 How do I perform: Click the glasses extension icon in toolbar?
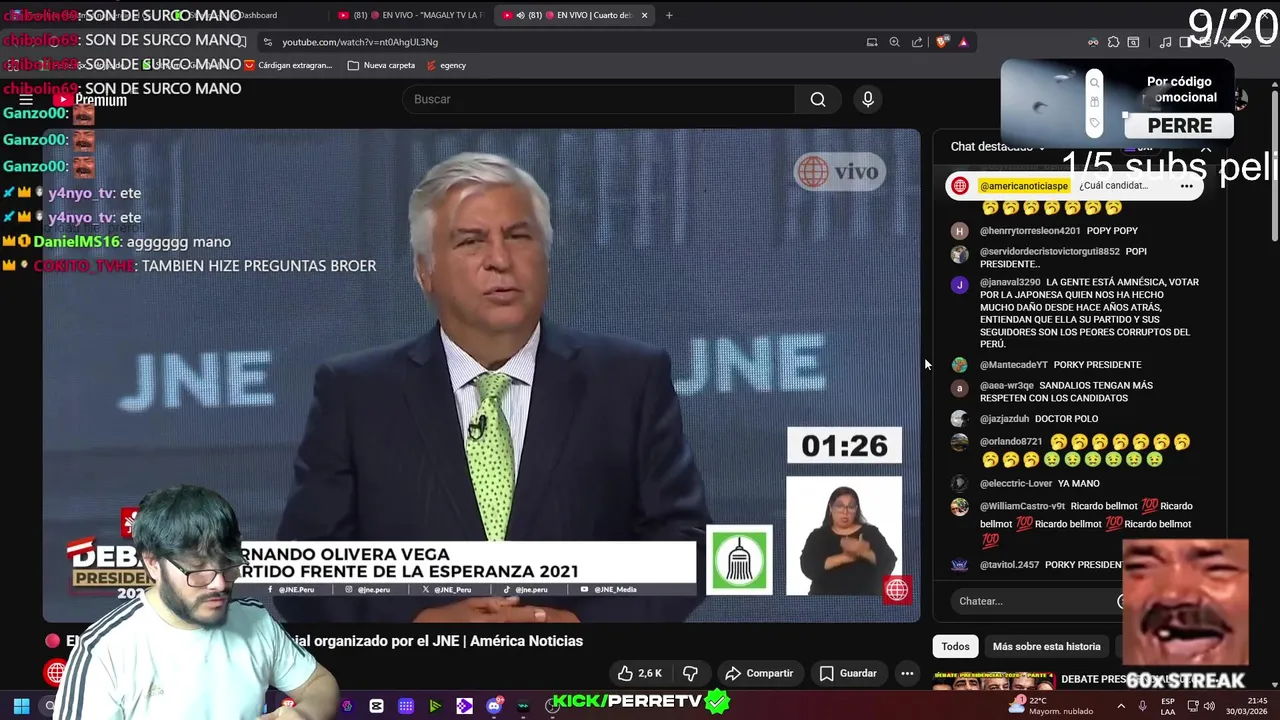click(1093, 42)
